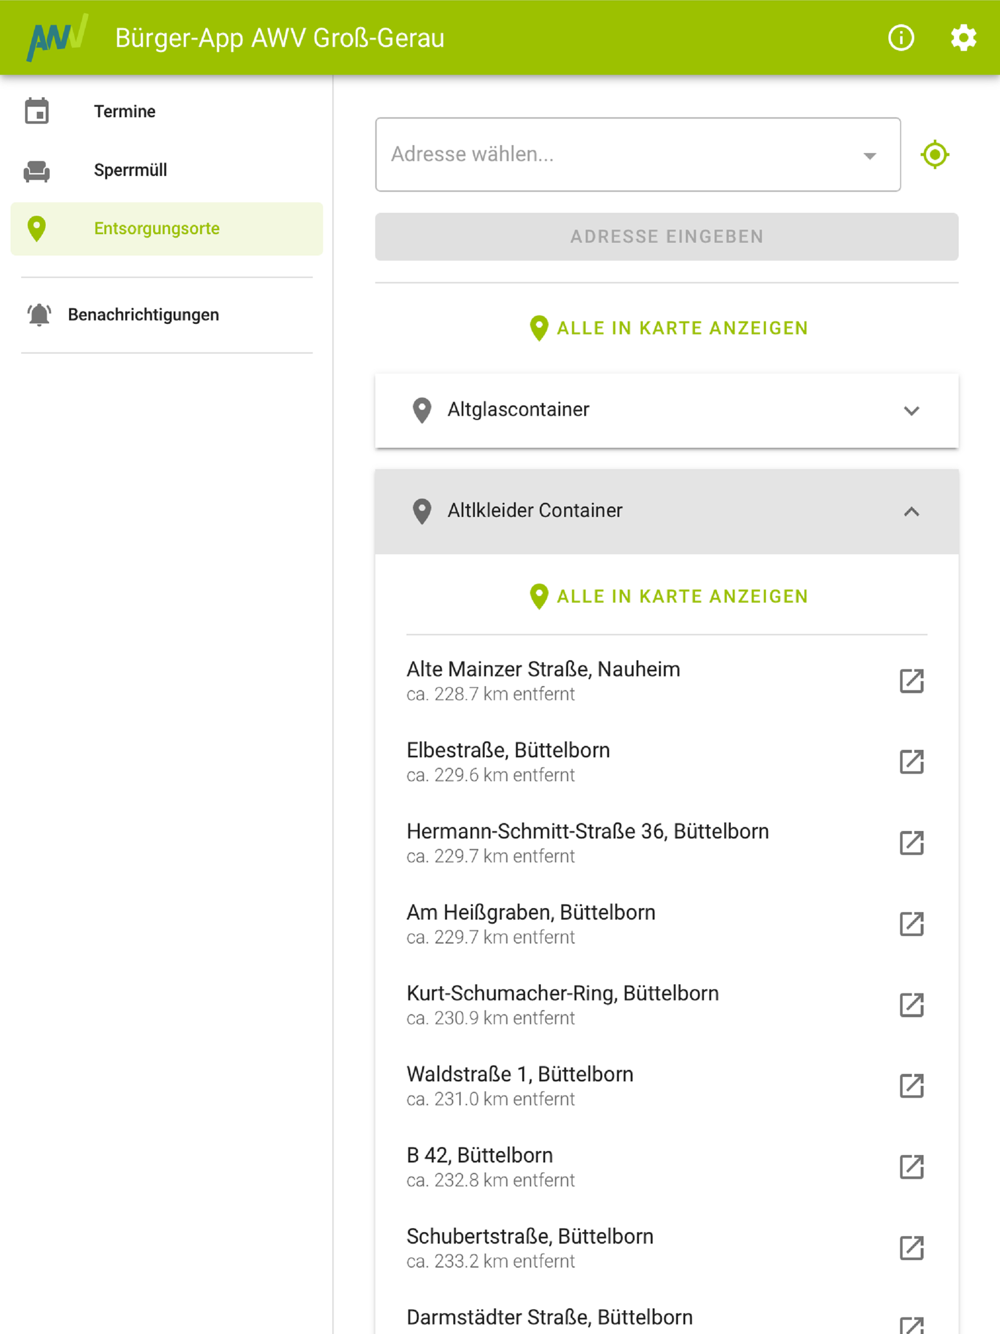Viewport: 1000px width, 1334px height.
Task: Click top Alle in Karte anzeigen link
Action: (668, 328)
